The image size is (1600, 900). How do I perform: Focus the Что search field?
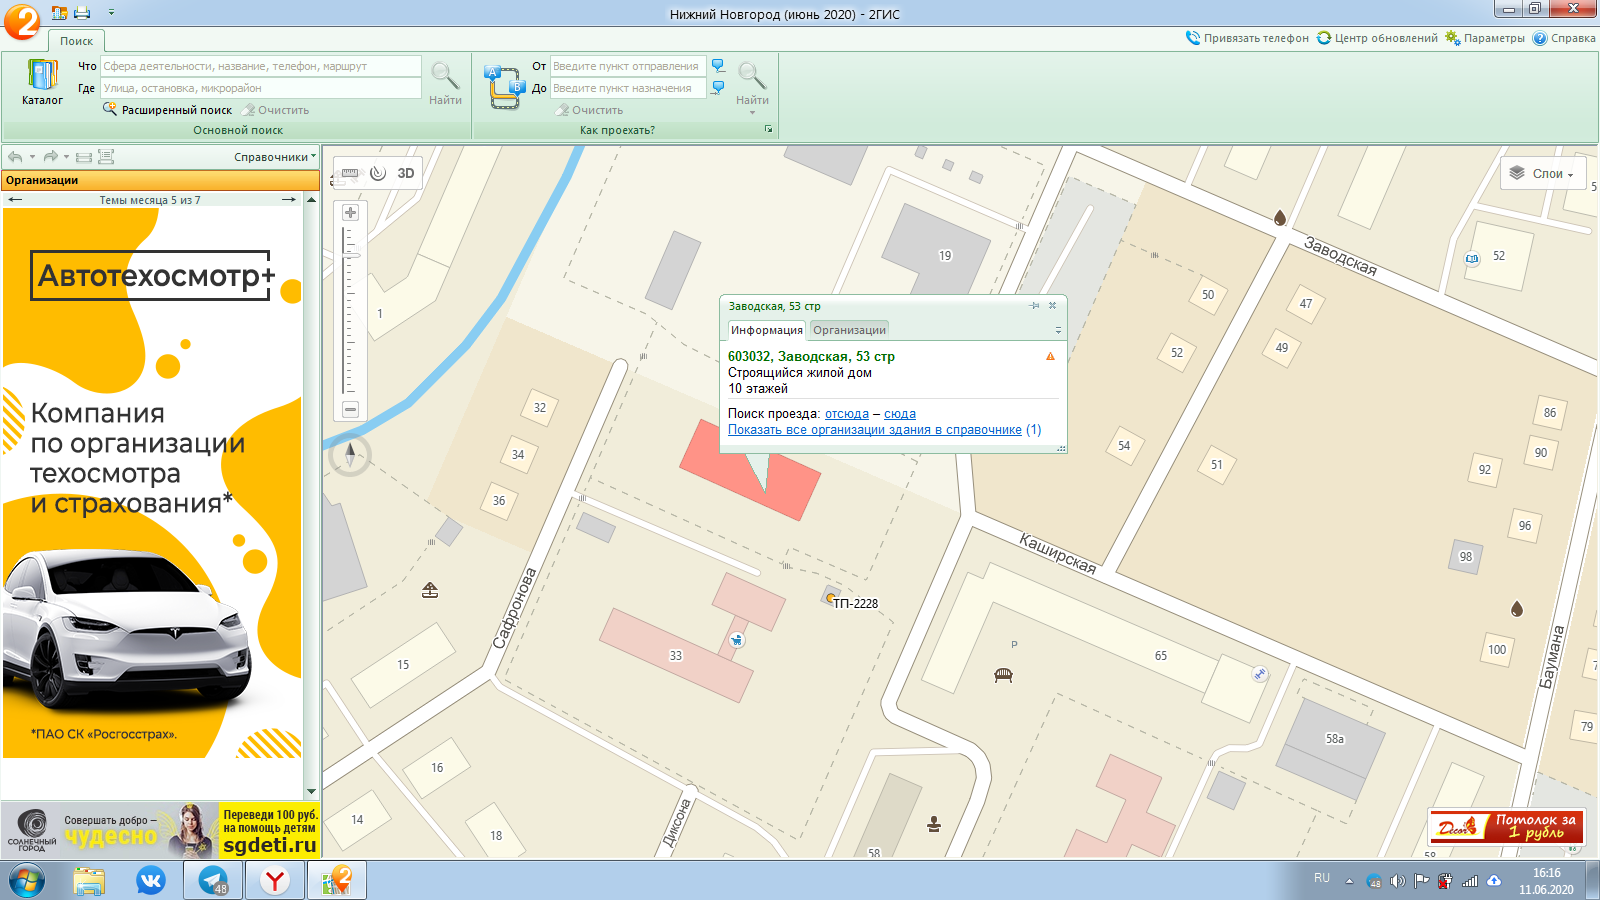click(261, 66)
